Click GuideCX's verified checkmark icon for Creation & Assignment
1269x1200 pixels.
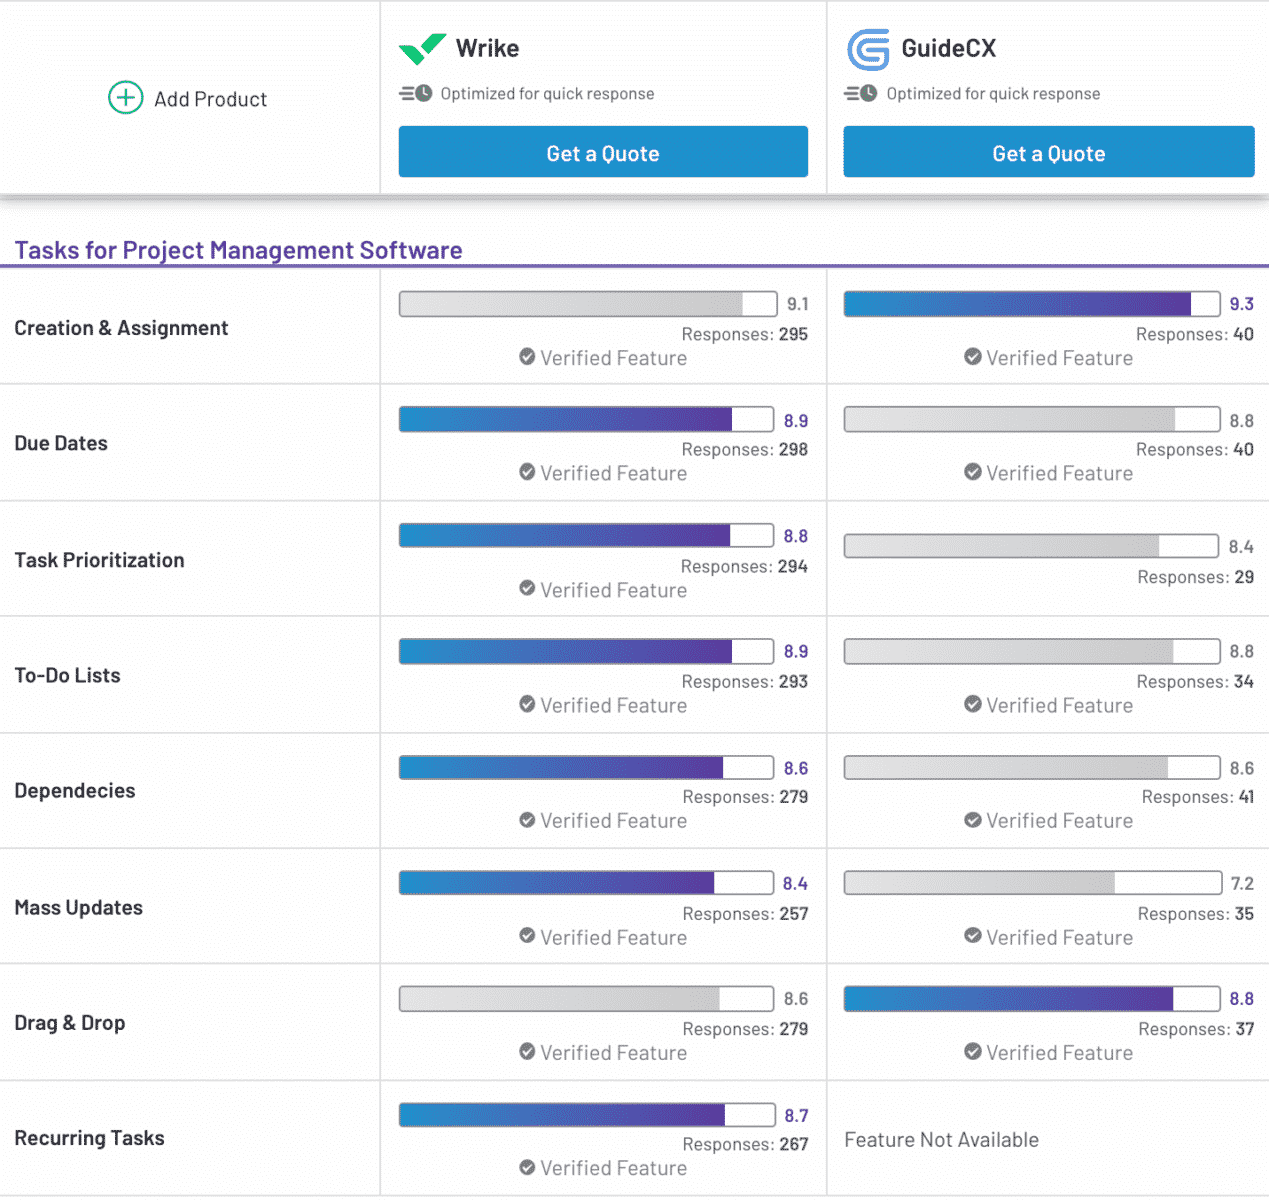(x=972, y=357)
